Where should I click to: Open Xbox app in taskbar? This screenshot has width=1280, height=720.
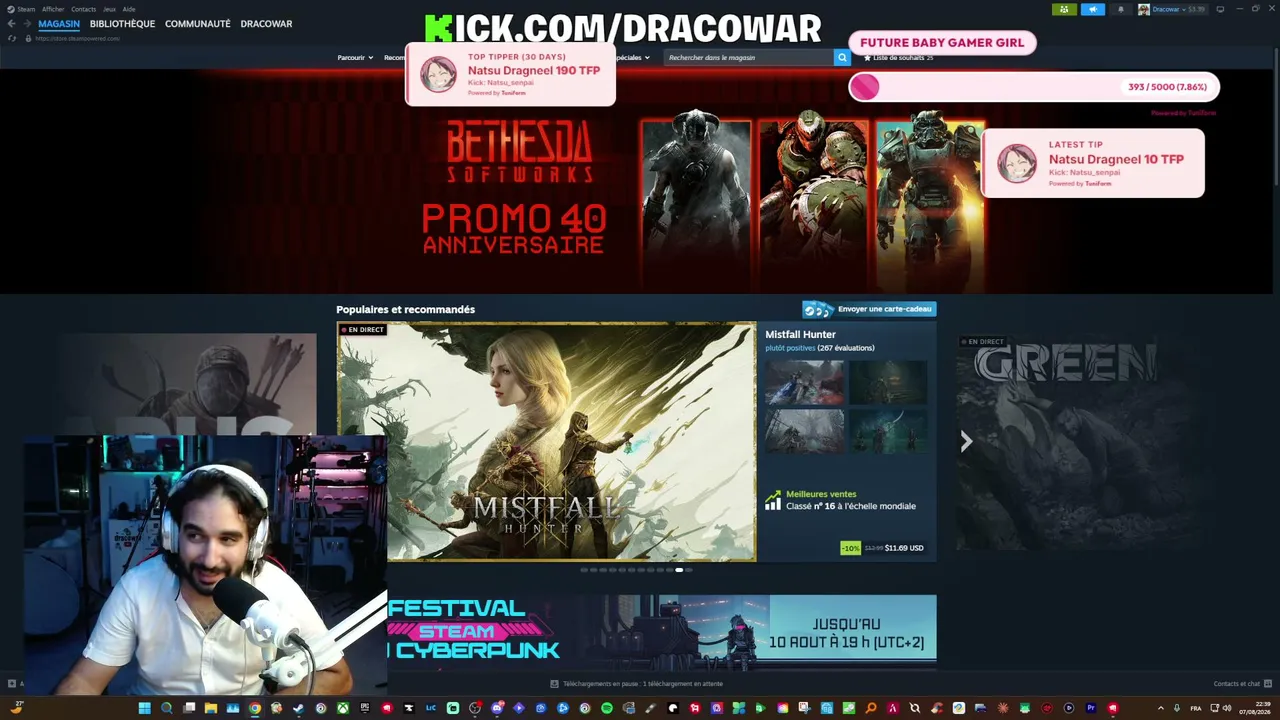[342, 708]
